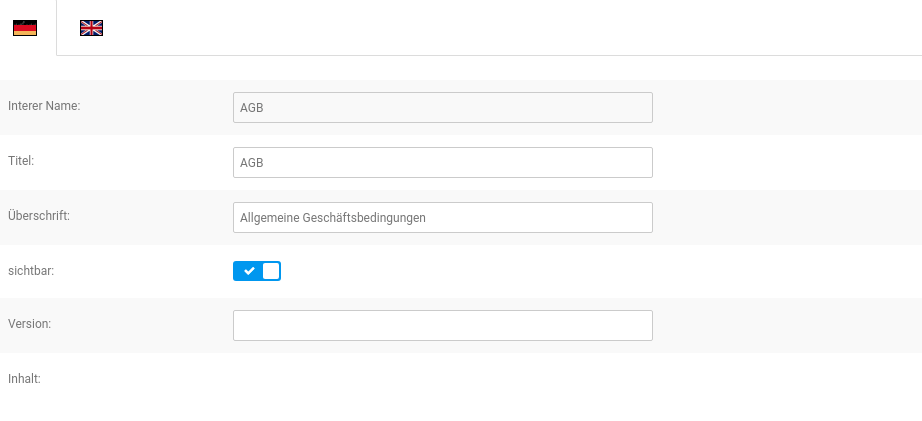Click the empty tab bar area beside the flags
Viewport: 922px width, 421px height.
coord(500,28)
